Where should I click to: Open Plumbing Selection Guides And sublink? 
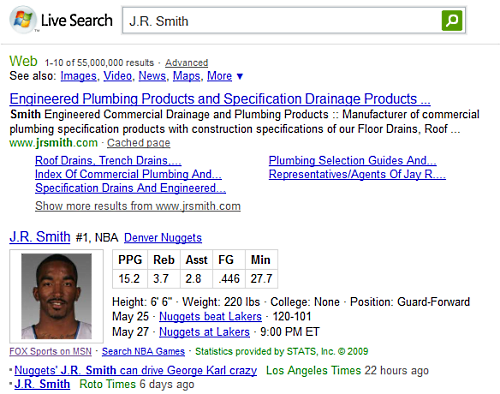pos(353,161)
